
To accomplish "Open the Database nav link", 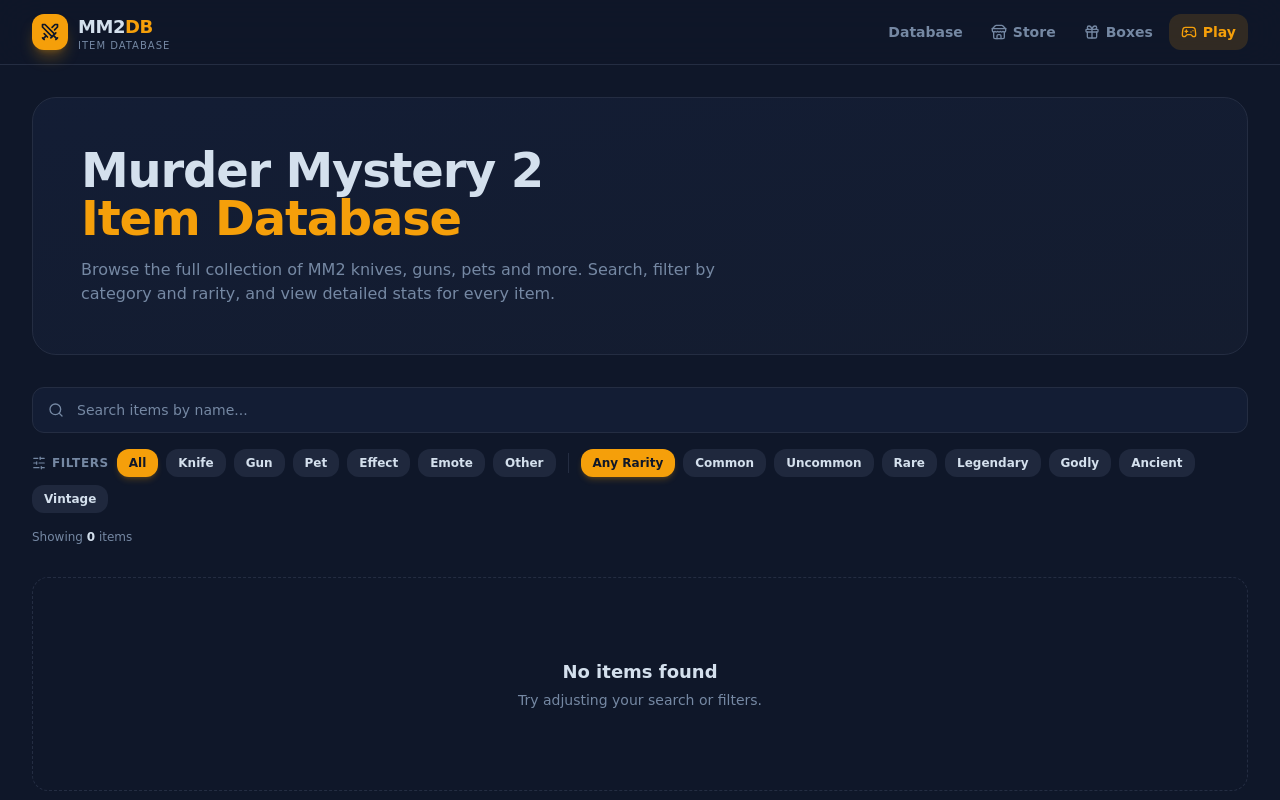I will [x=925, y=32].
